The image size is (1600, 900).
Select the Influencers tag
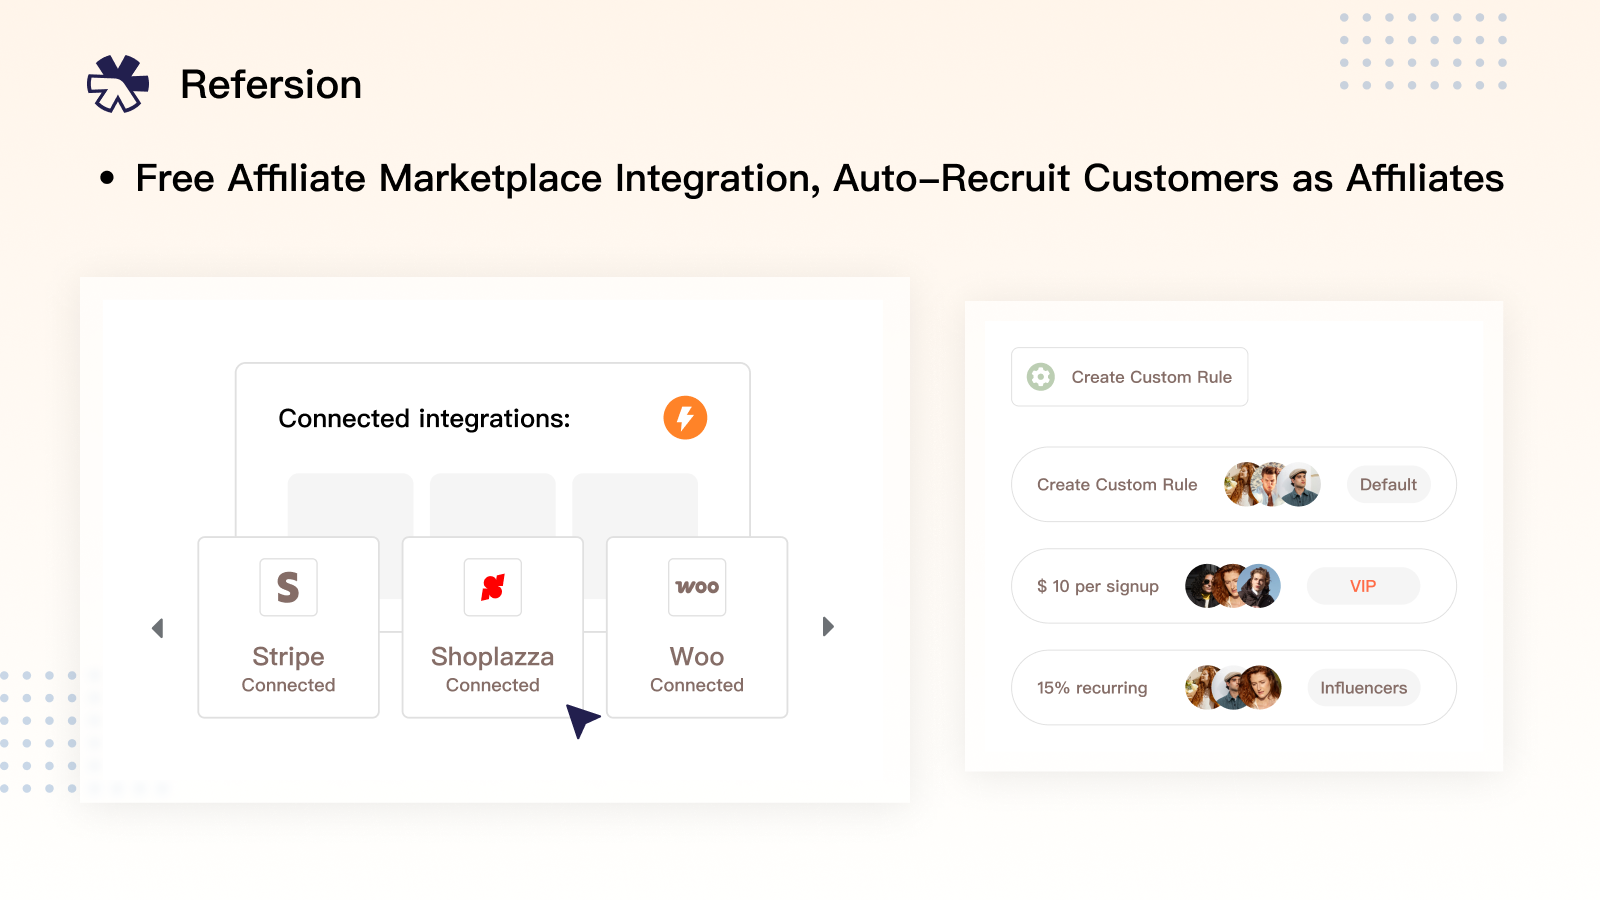click(x=1363, y=688)
